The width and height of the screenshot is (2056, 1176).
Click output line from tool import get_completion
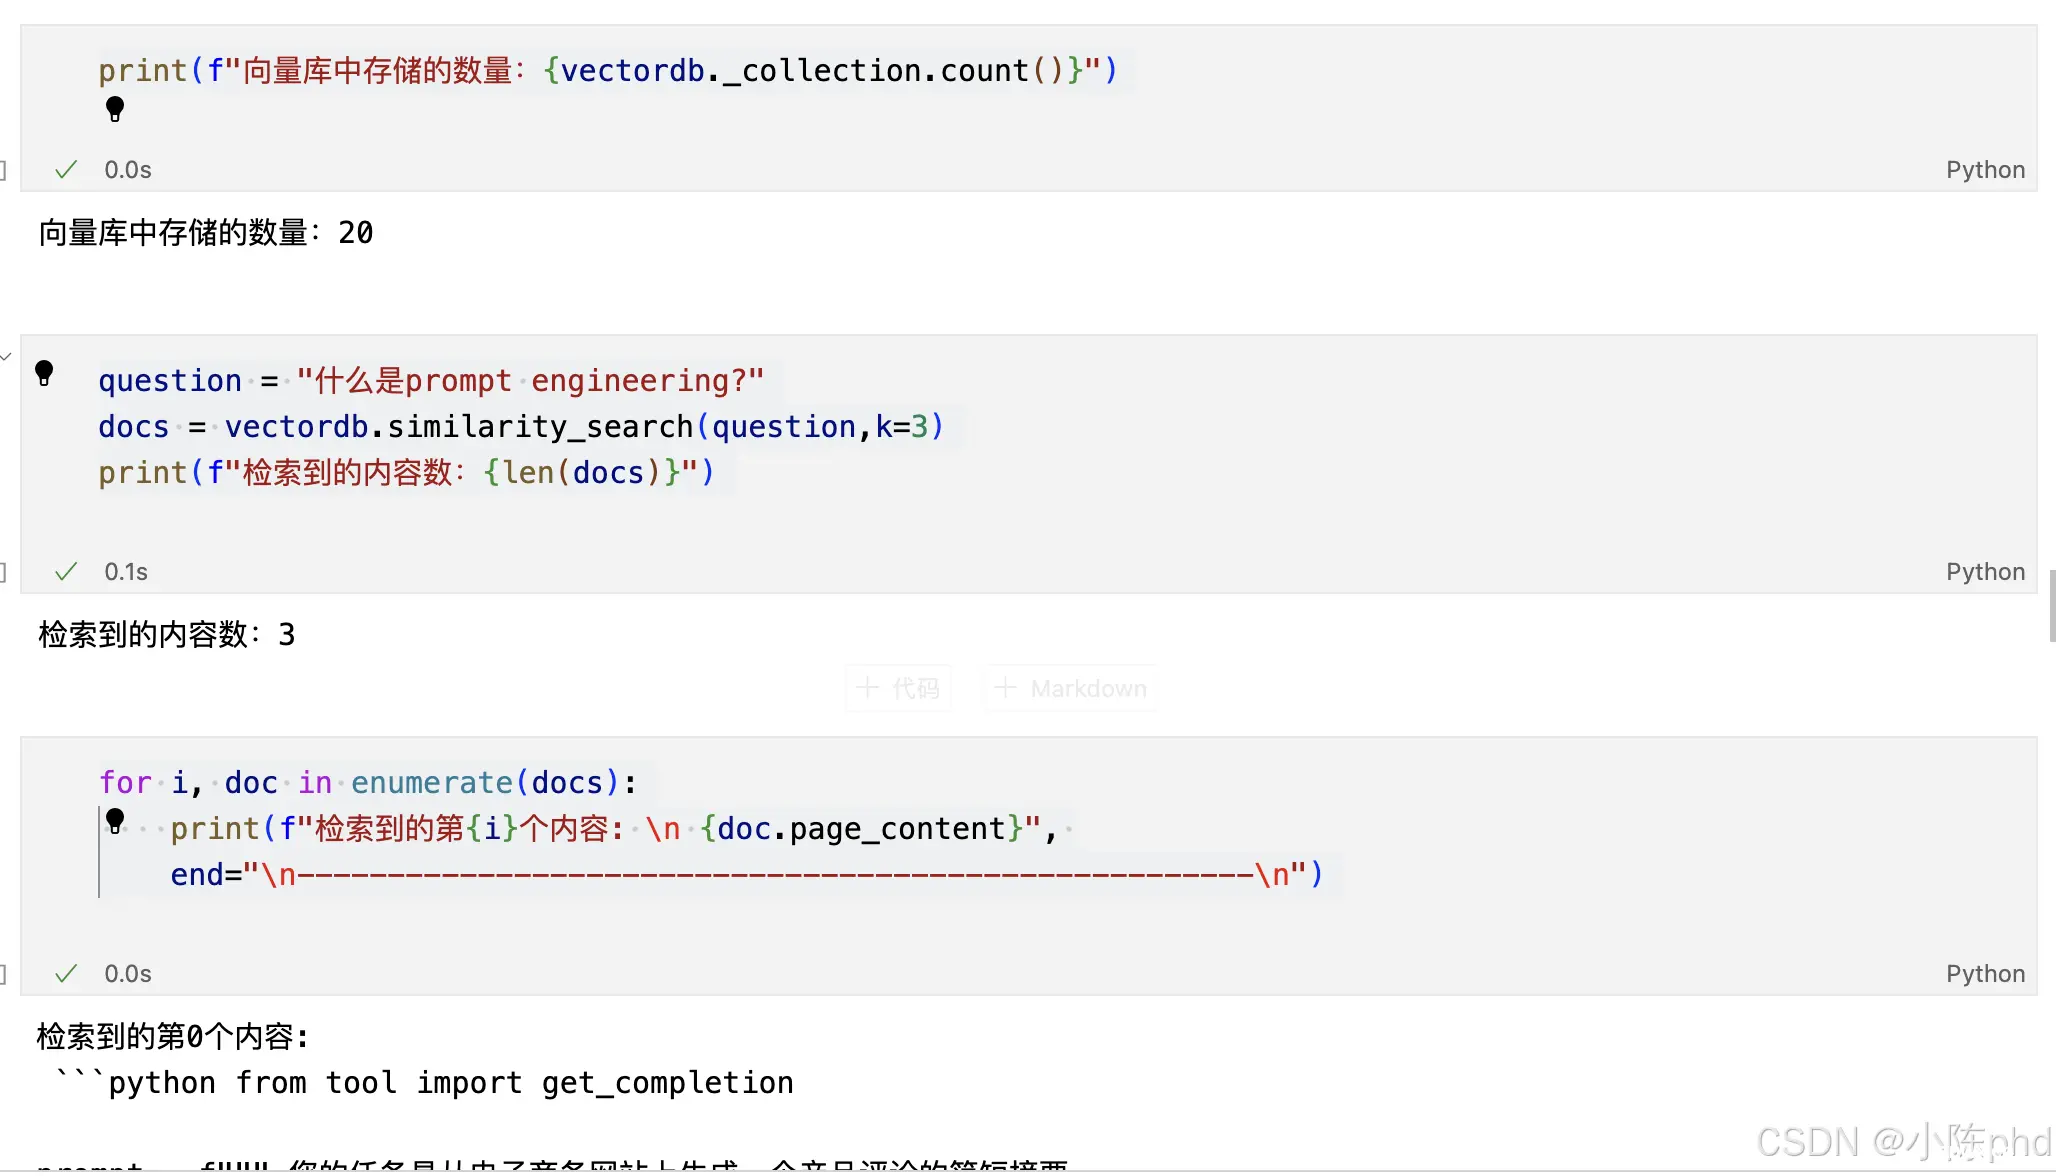pyautogui.click(x=424, y=1083)
